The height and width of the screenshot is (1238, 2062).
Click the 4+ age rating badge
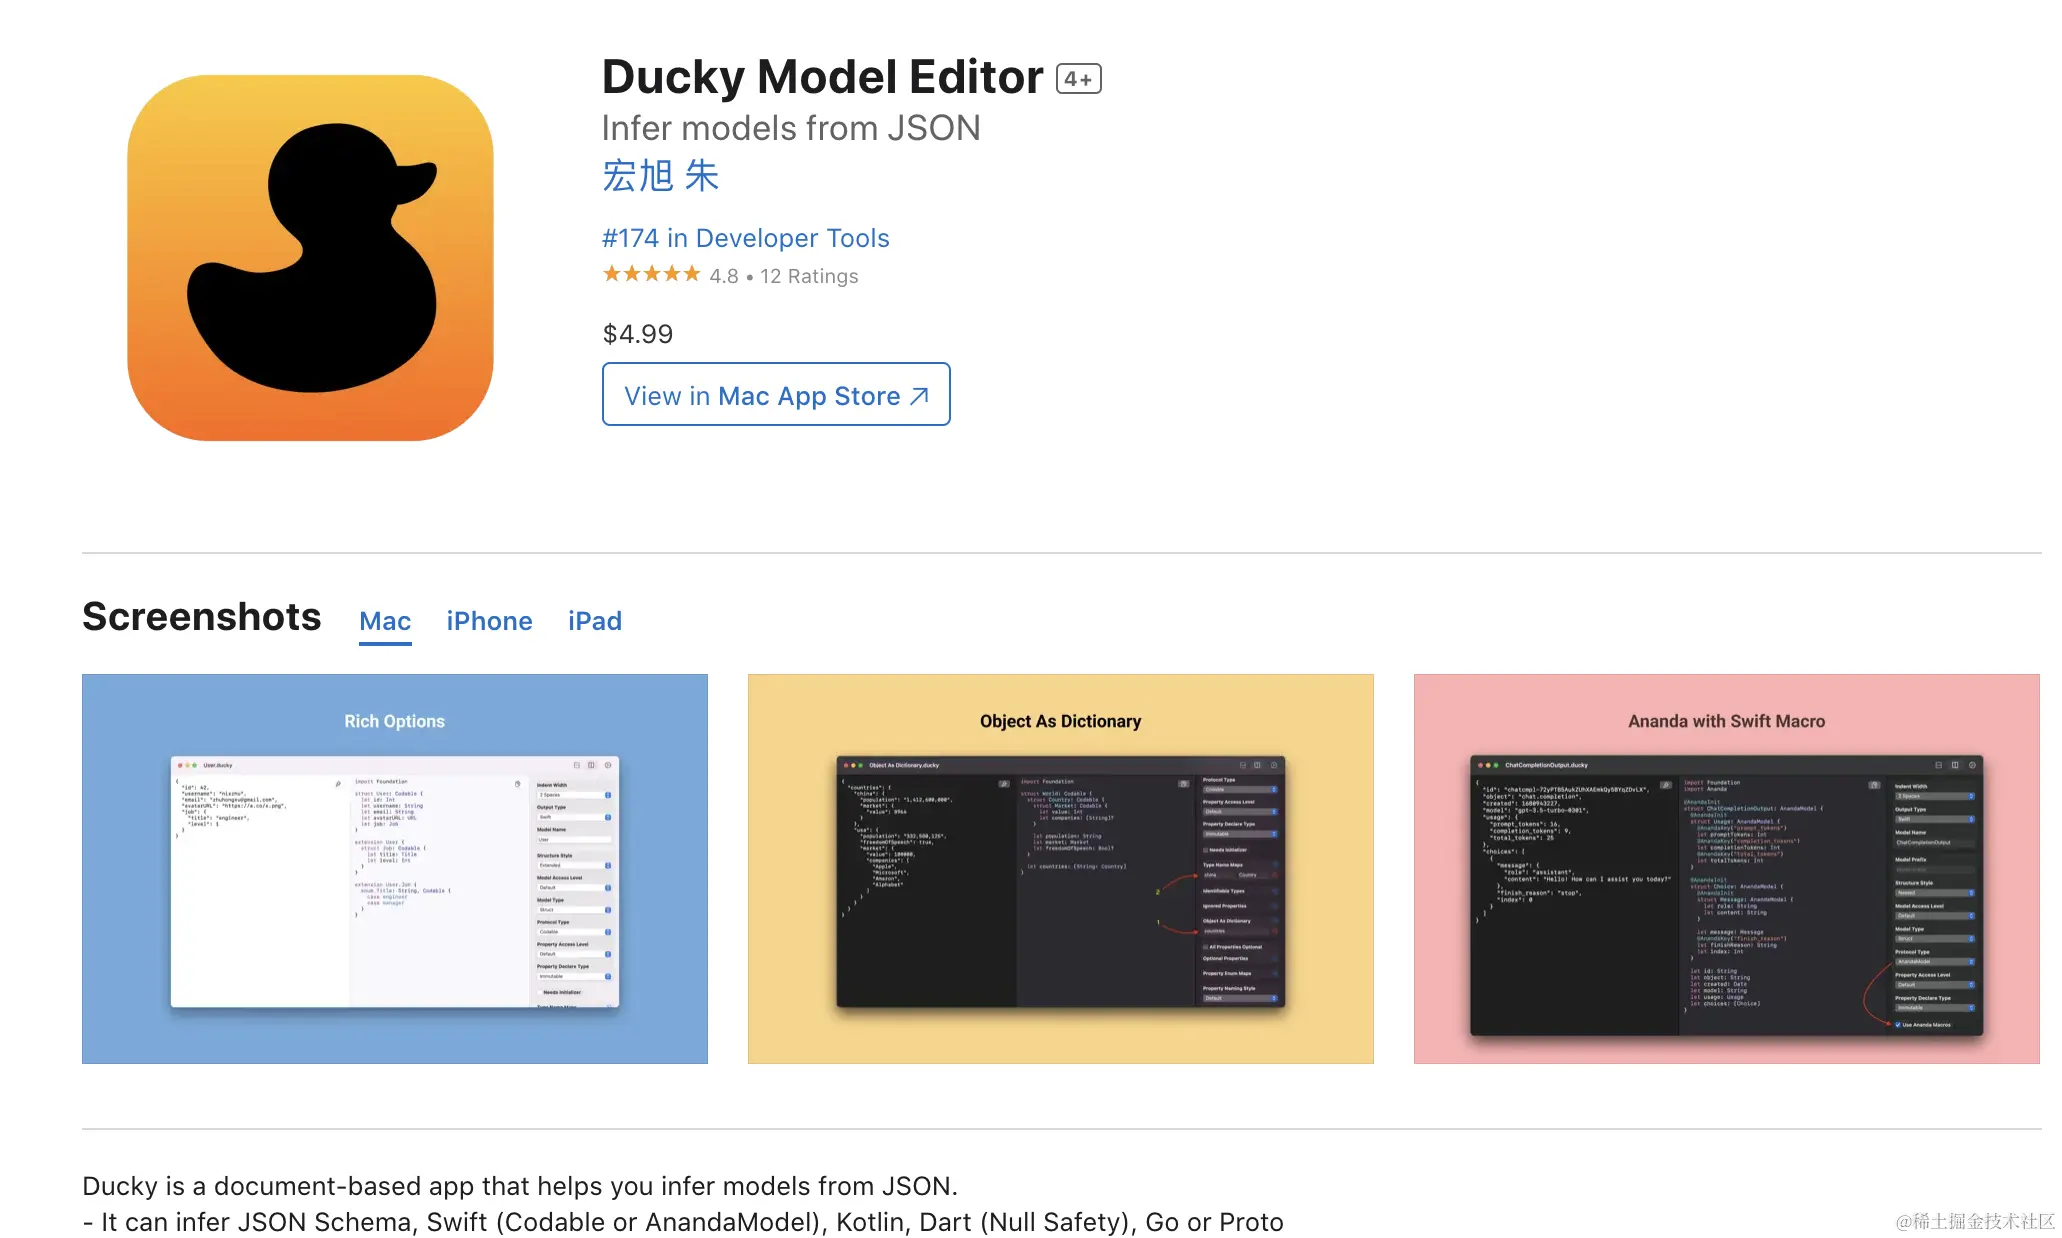pos(1078,79)
